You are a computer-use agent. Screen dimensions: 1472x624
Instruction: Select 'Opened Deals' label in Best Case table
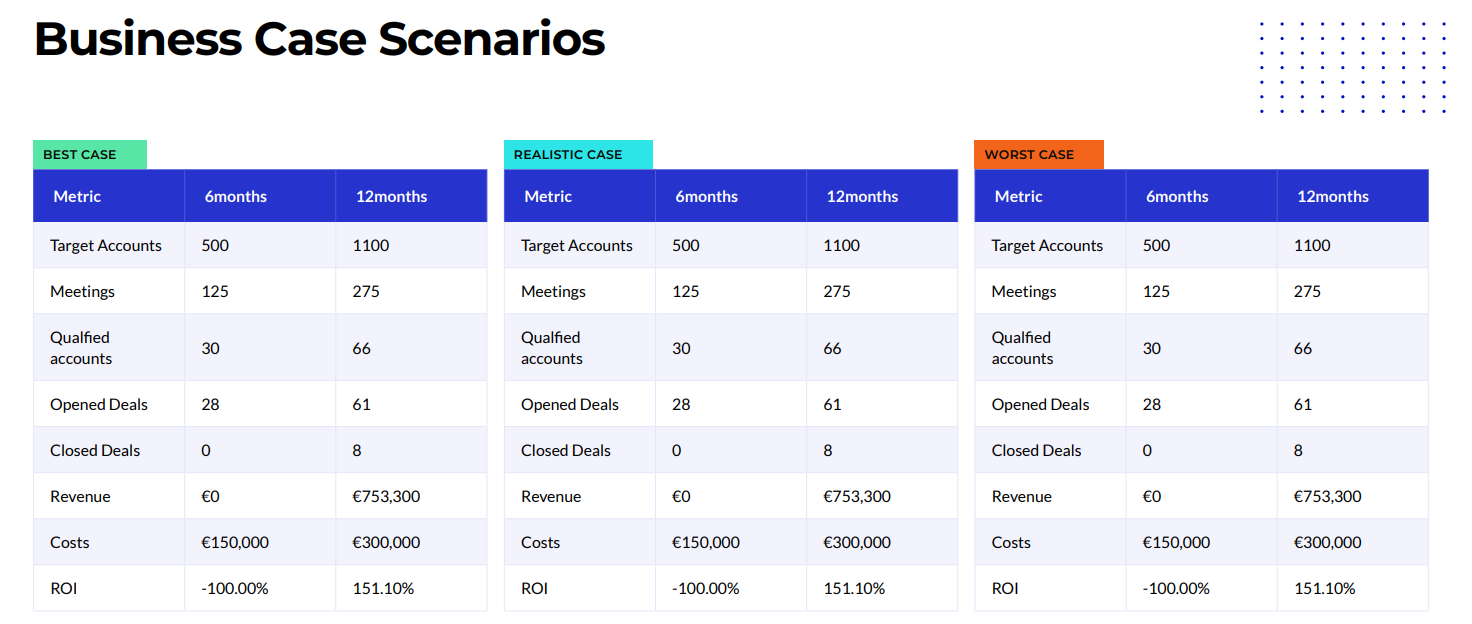click(99, 404)
